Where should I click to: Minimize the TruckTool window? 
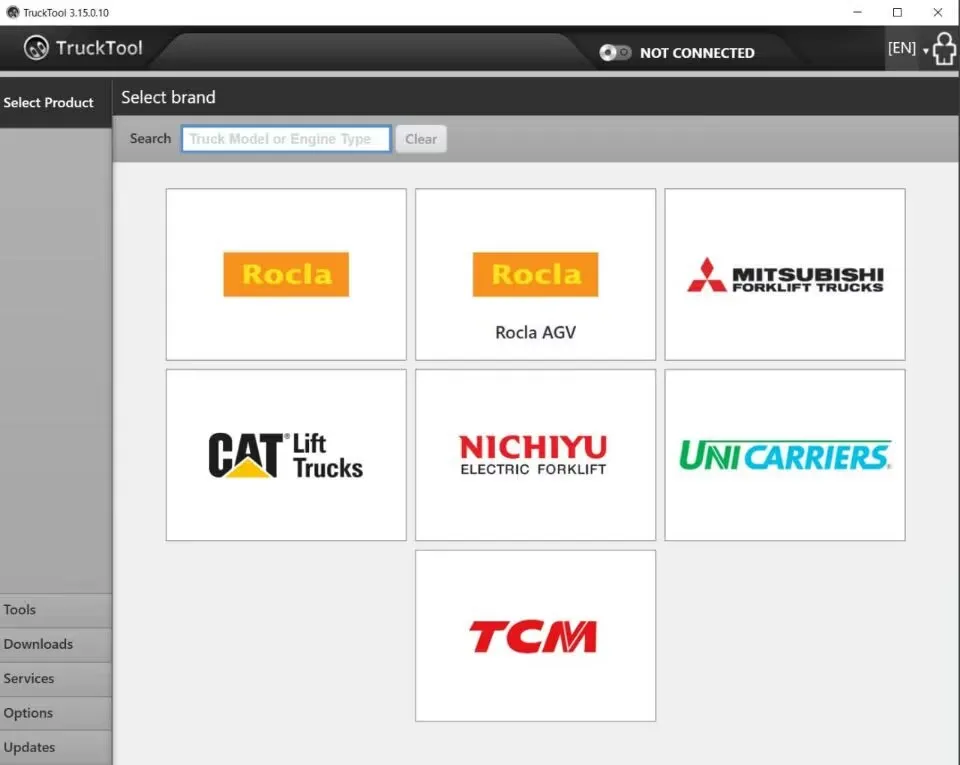pos(857,12)
